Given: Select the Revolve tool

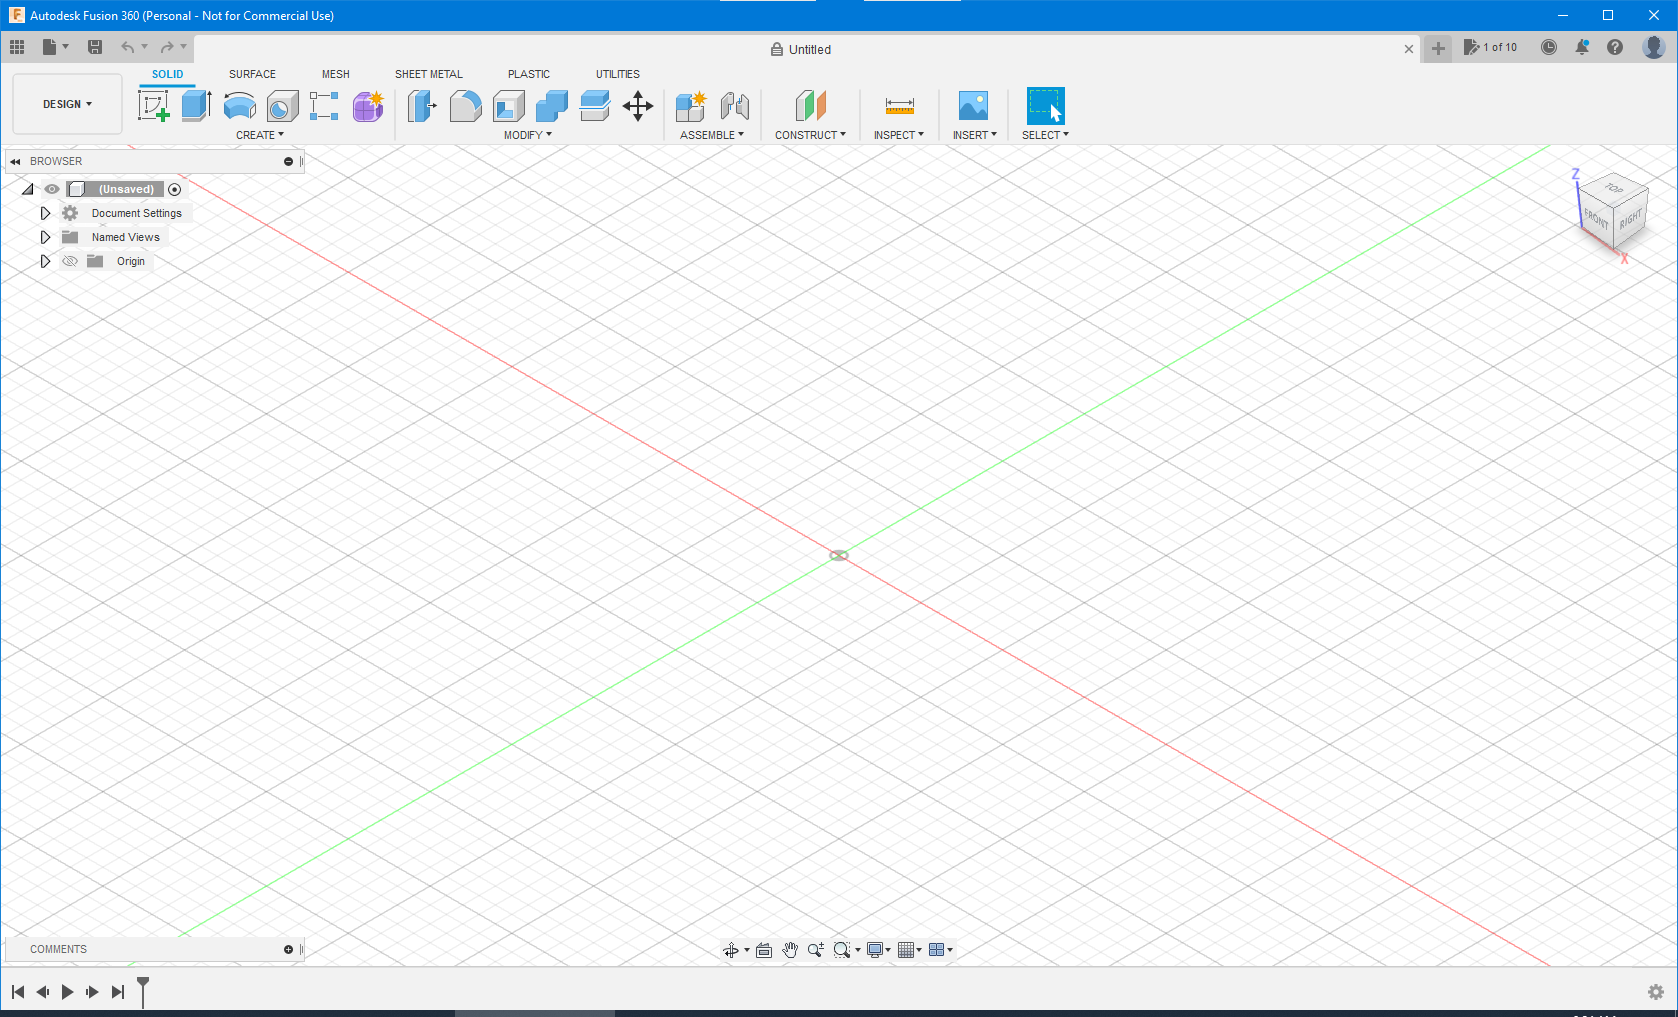Looking at the screenshot, I should pos(239,105).
